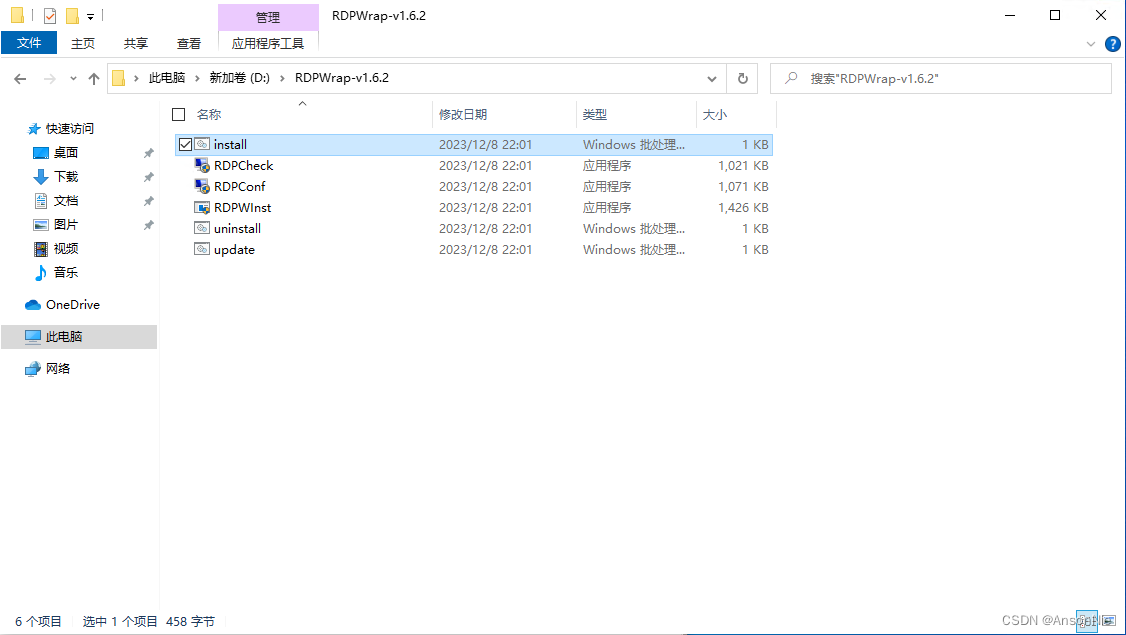Sort by 类型 column
The height and width of the screenshot is (635, 1126).
[595, 114]
